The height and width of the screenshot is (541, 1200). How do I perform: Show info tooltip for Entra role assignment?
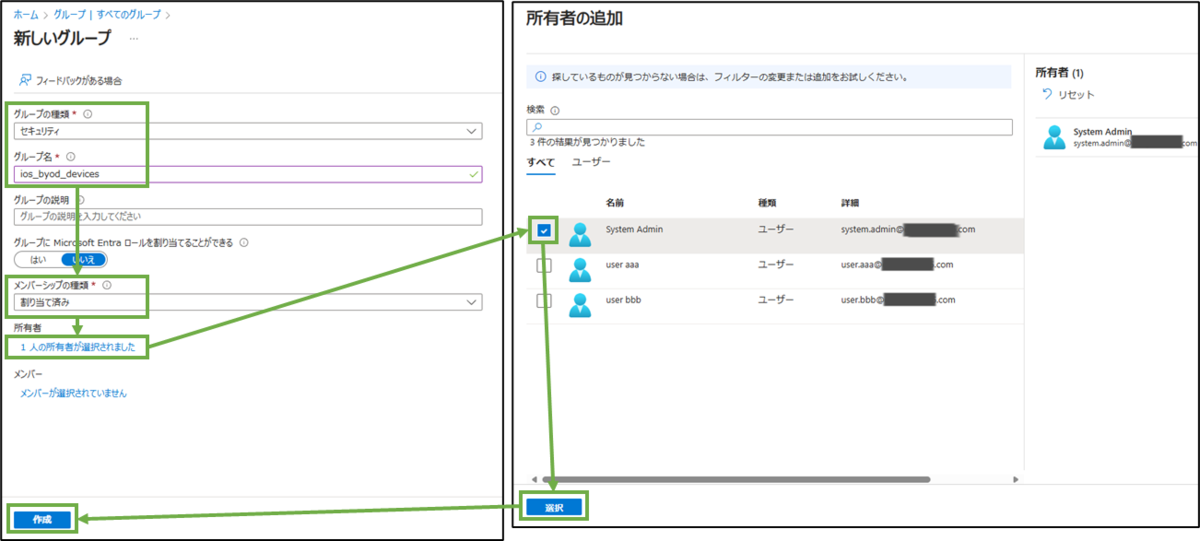tap(244, 242)
